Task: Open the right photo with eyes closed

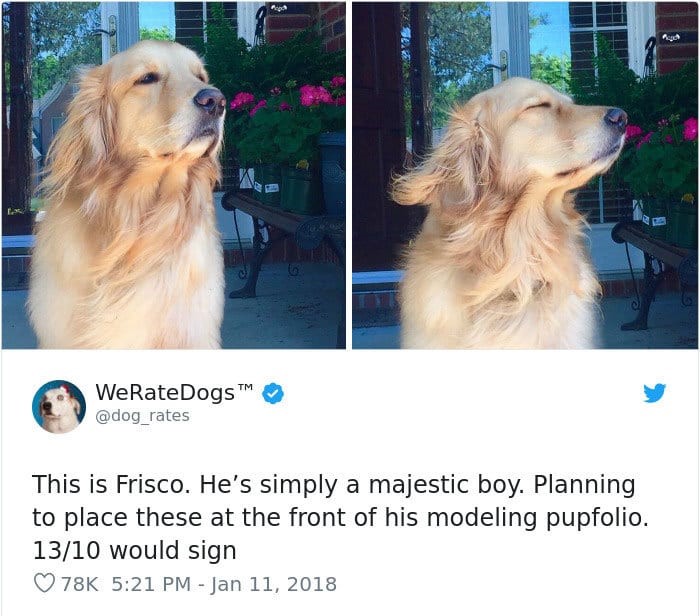Action: 525,175
